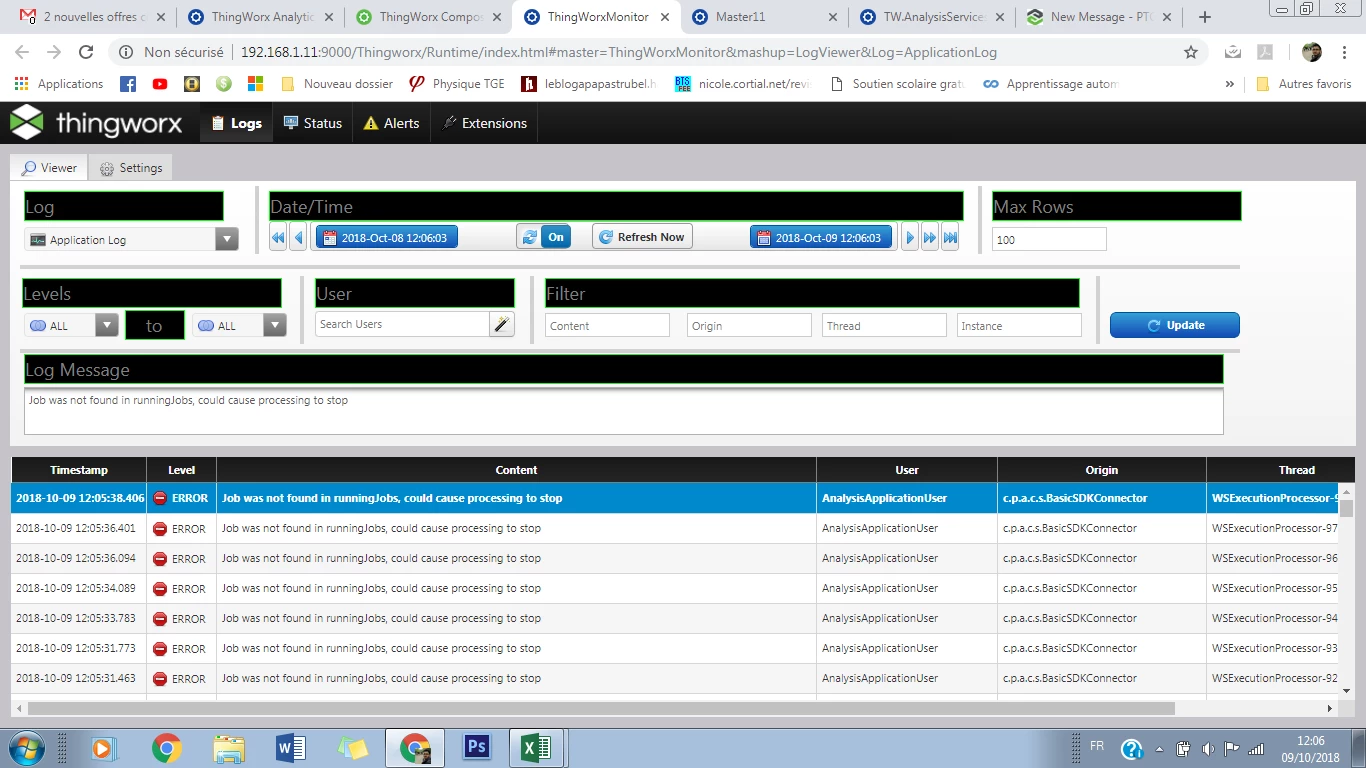The image size is (1366, 768).
Task: Click the red error icon in the 12:05:34.089 row
Action: tap(160, 588)
